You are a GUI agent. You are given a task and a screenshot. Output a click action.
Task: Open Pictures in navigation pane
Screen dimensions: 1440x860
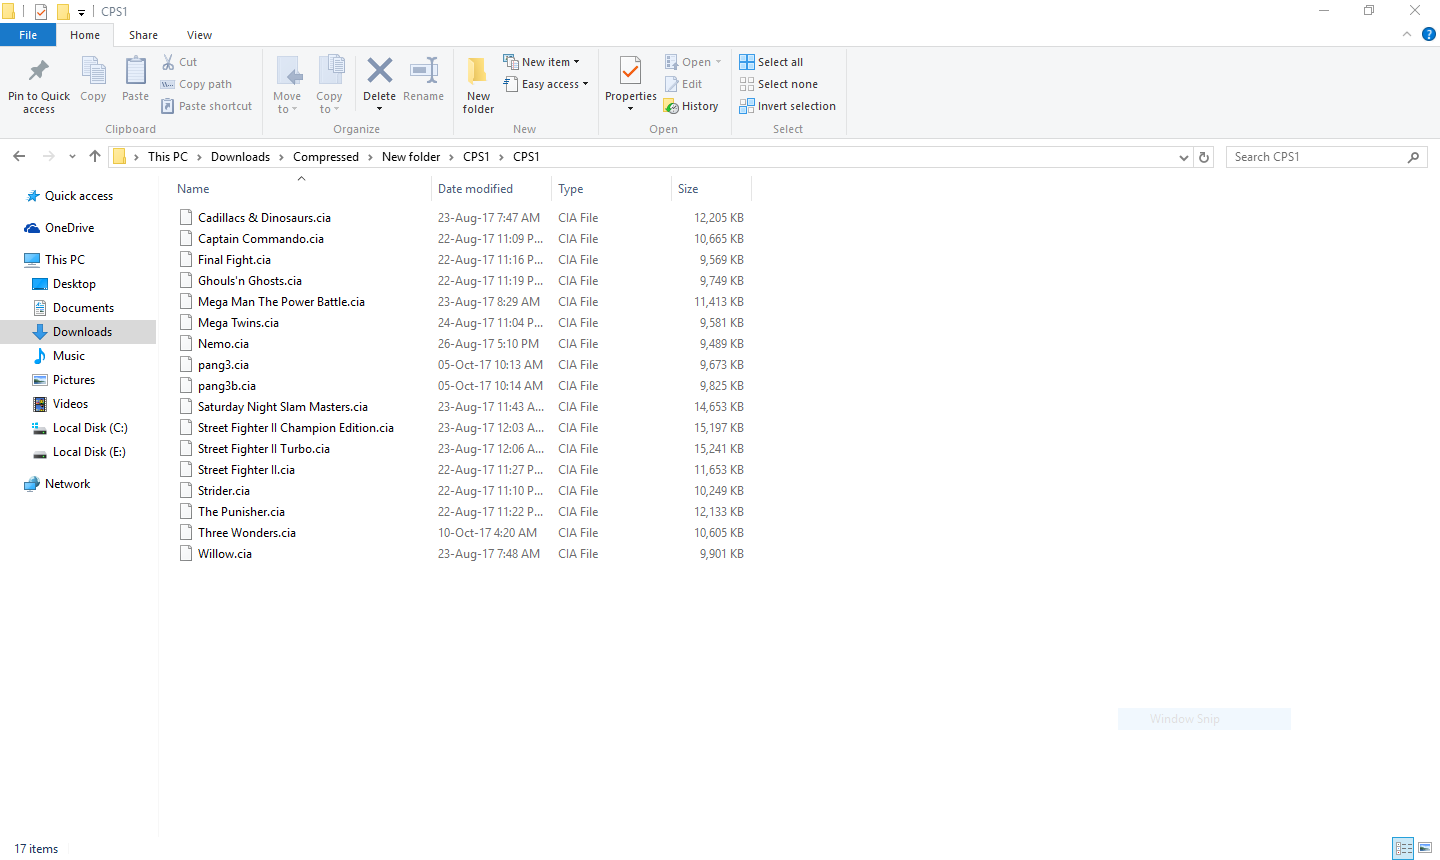[74, 380]
